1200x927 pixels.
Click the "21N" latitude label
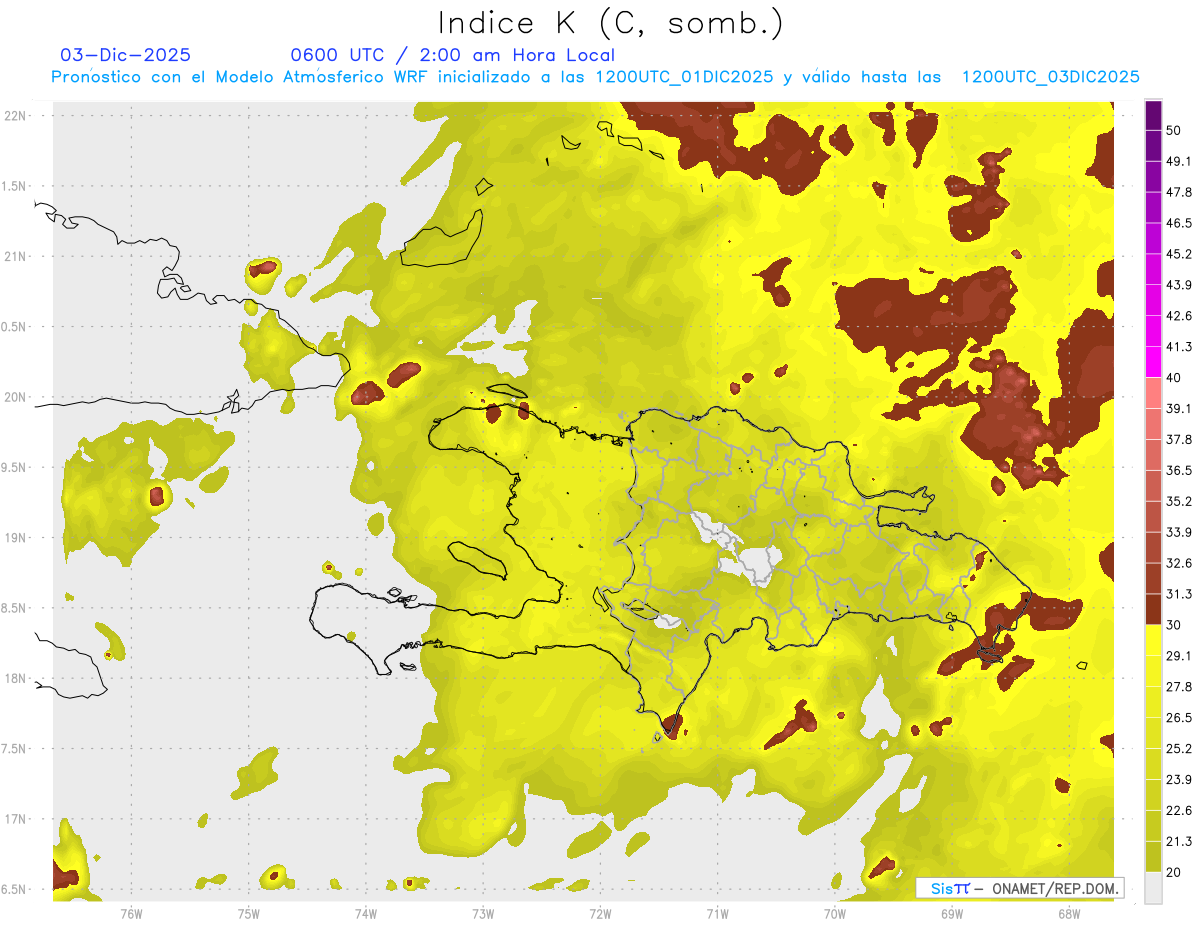point(15,257)
